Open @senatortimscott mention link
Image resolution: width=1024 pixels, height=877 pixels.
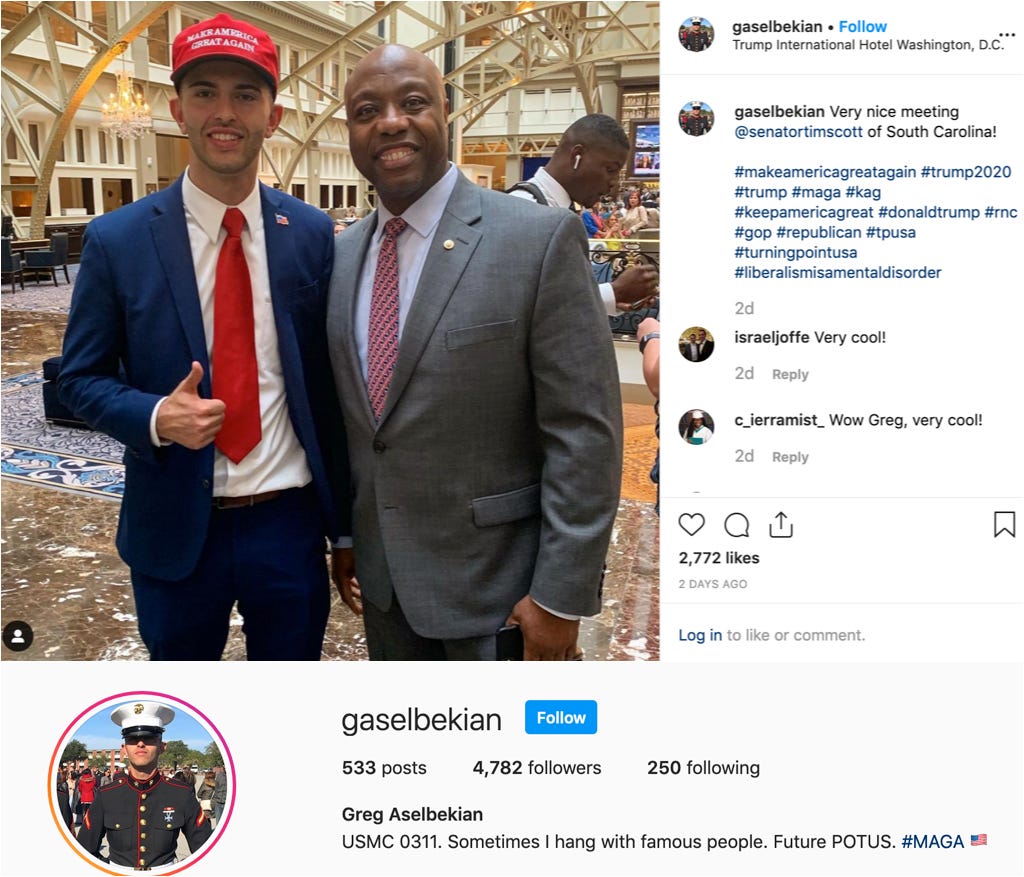point(798,132)
